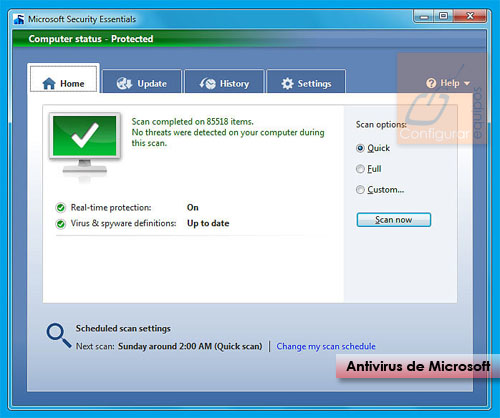
Task: Open the Help menu label
Action: [450, 83]
